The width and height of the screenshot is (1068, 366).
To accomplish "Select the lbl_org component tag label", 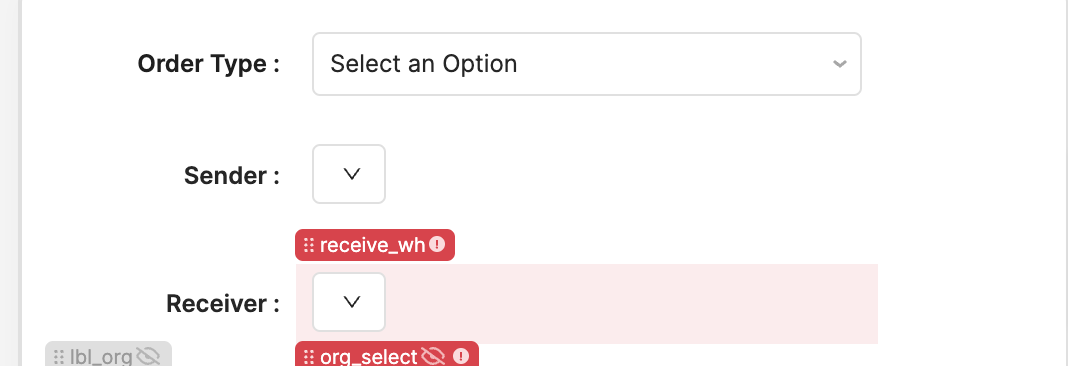I will [x=101, y=356].
